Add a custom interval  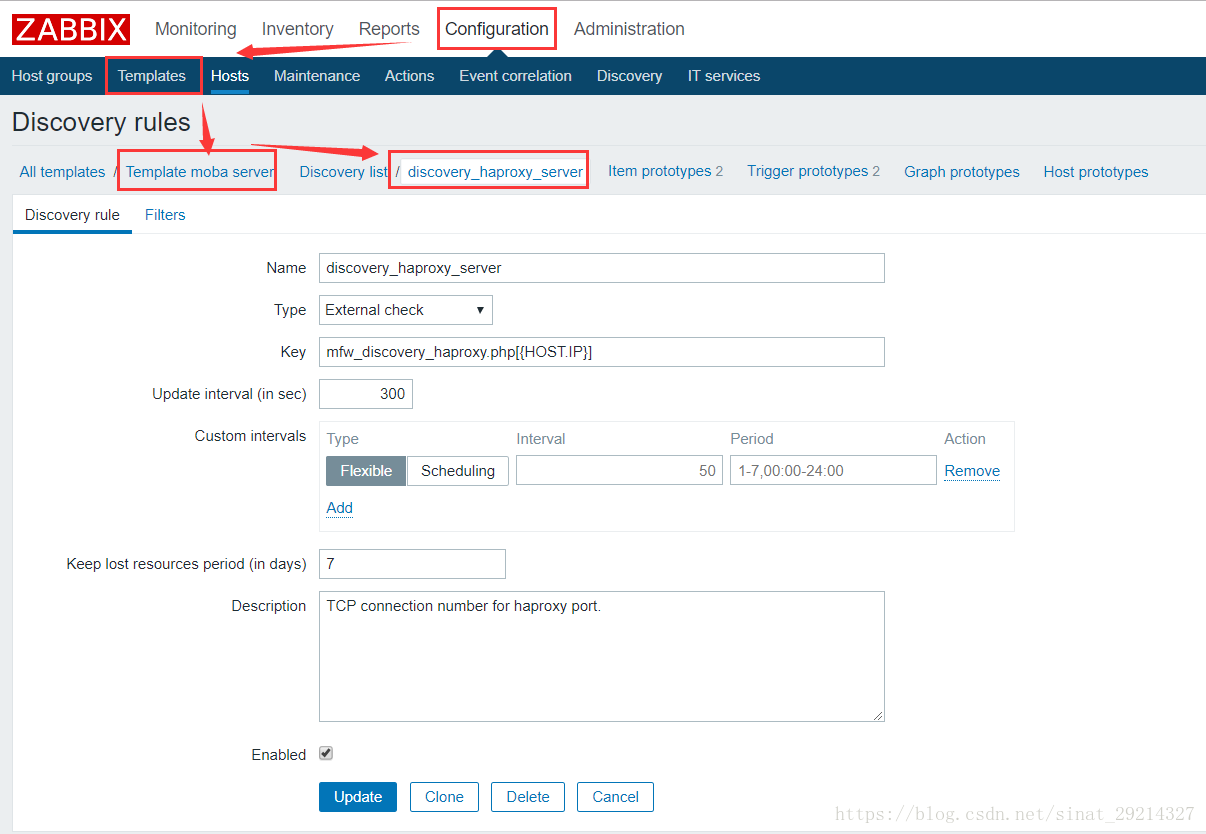coord(340,508)
